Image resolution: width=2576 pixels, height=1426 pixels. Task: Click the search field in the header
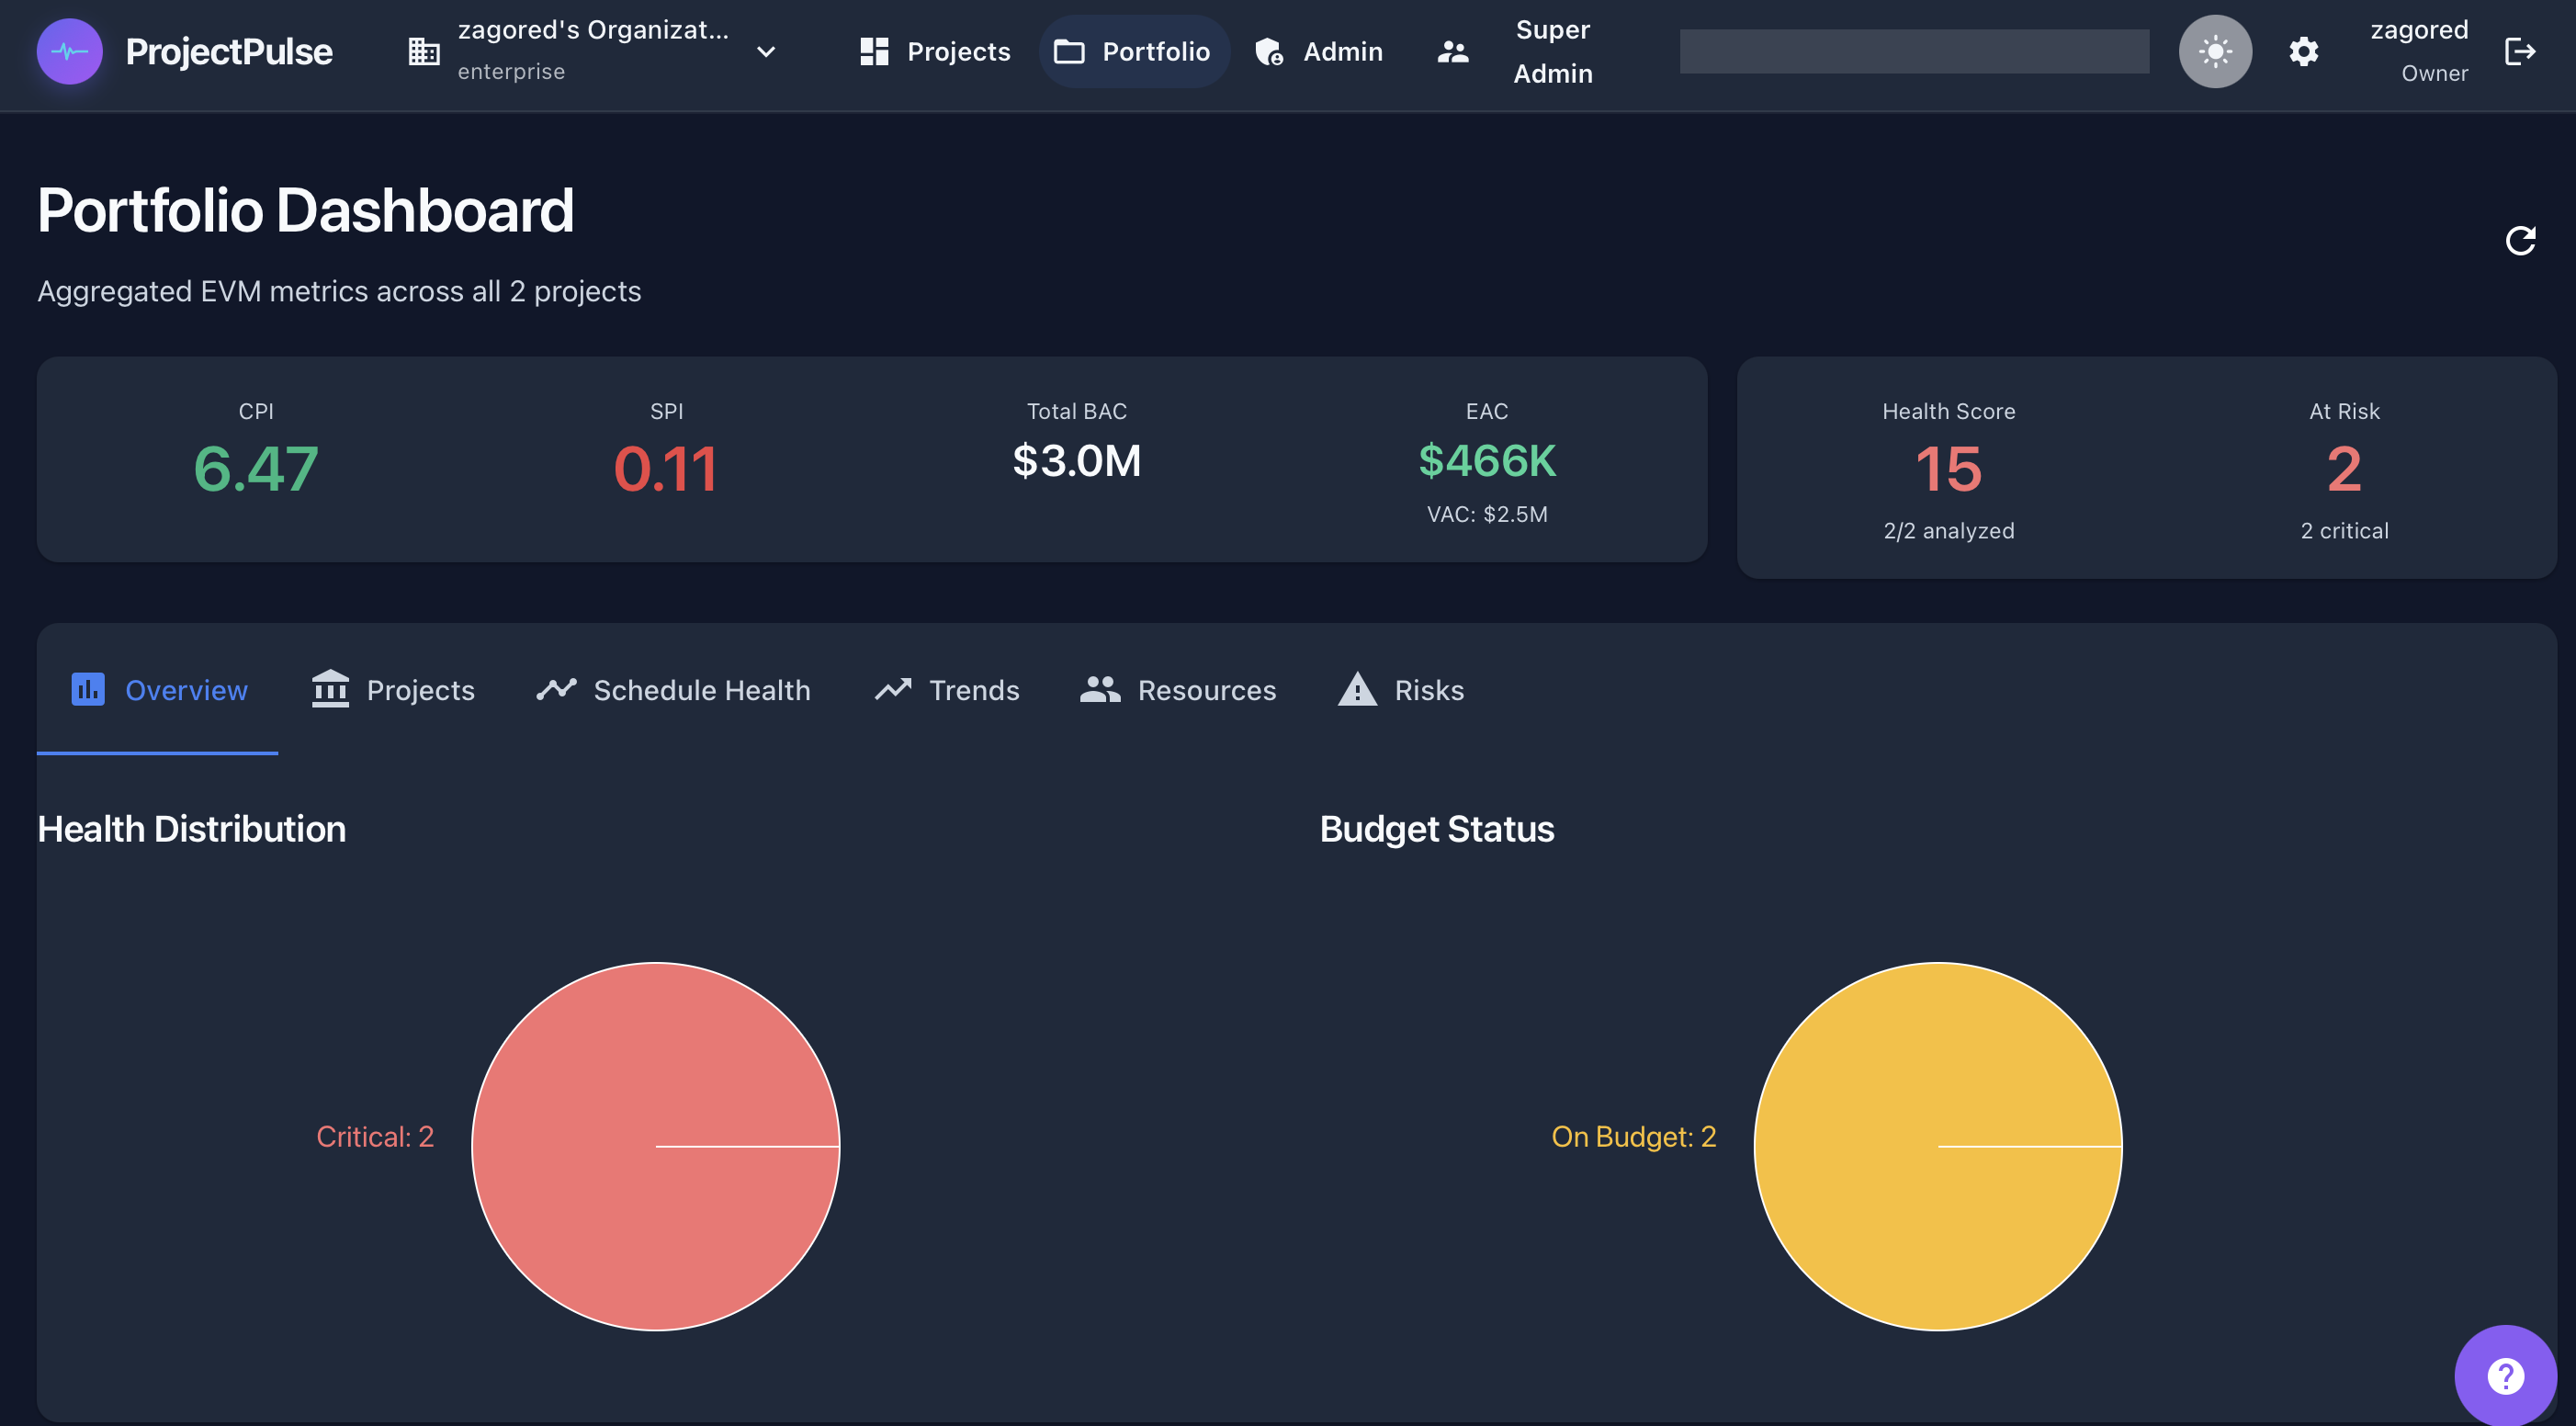click(x=1913, y=51)
